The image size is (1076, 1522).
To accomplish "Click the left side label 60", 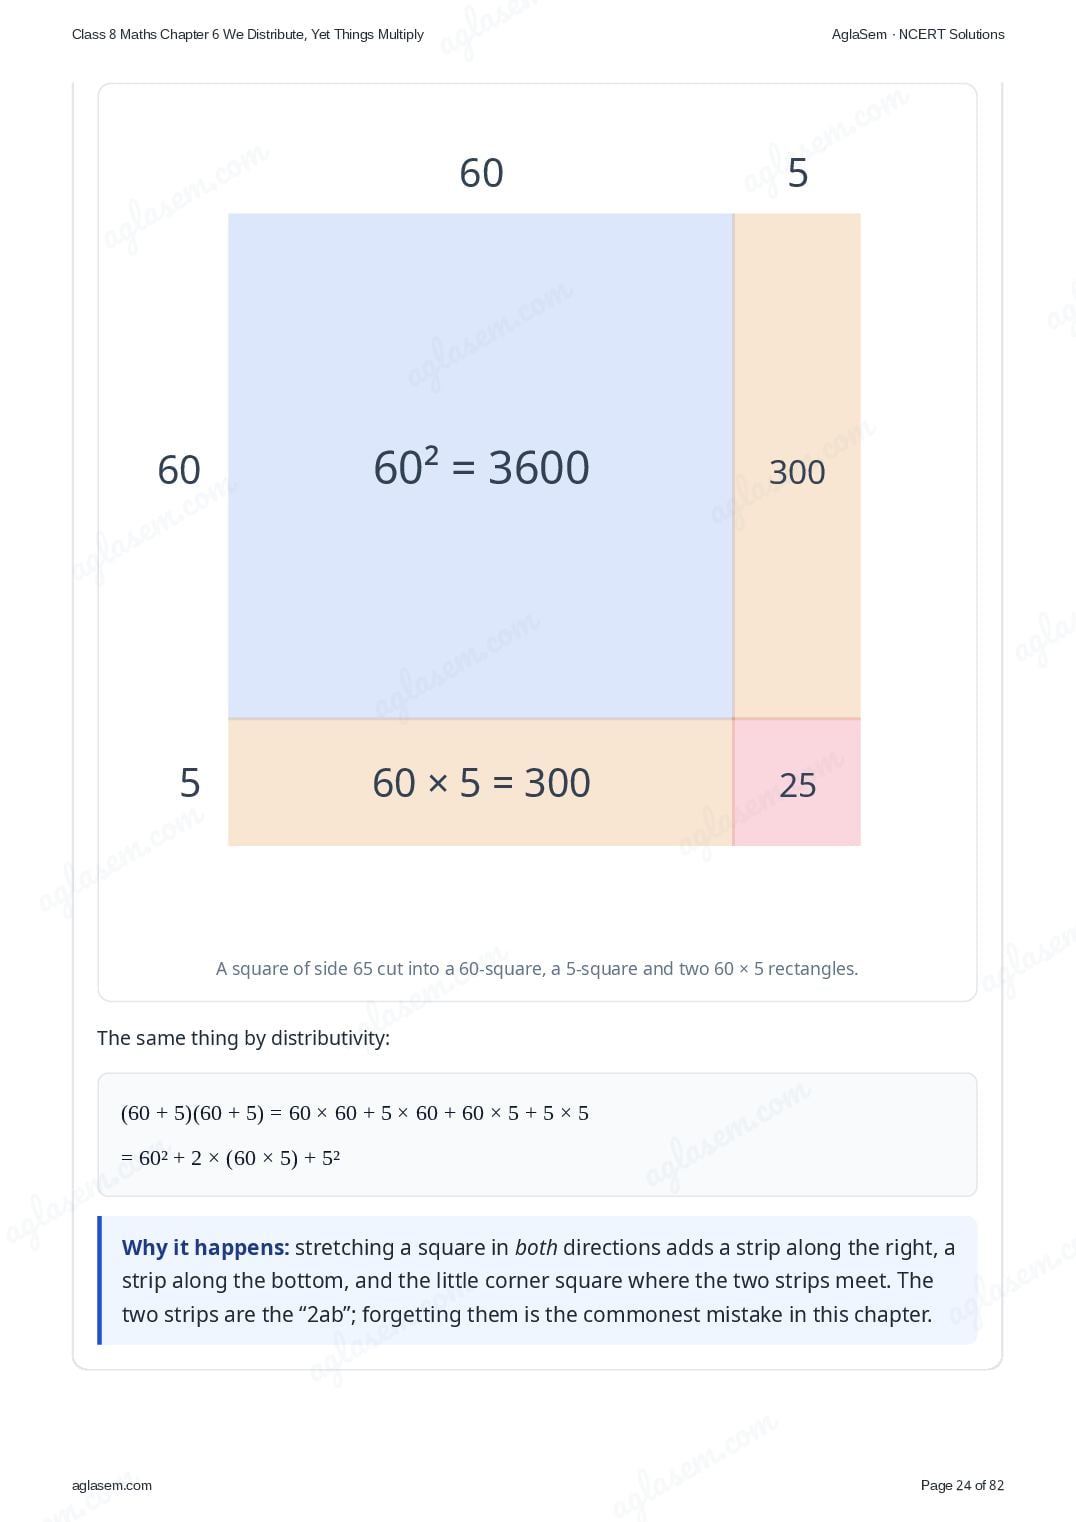I will click(x=179, y=470).
